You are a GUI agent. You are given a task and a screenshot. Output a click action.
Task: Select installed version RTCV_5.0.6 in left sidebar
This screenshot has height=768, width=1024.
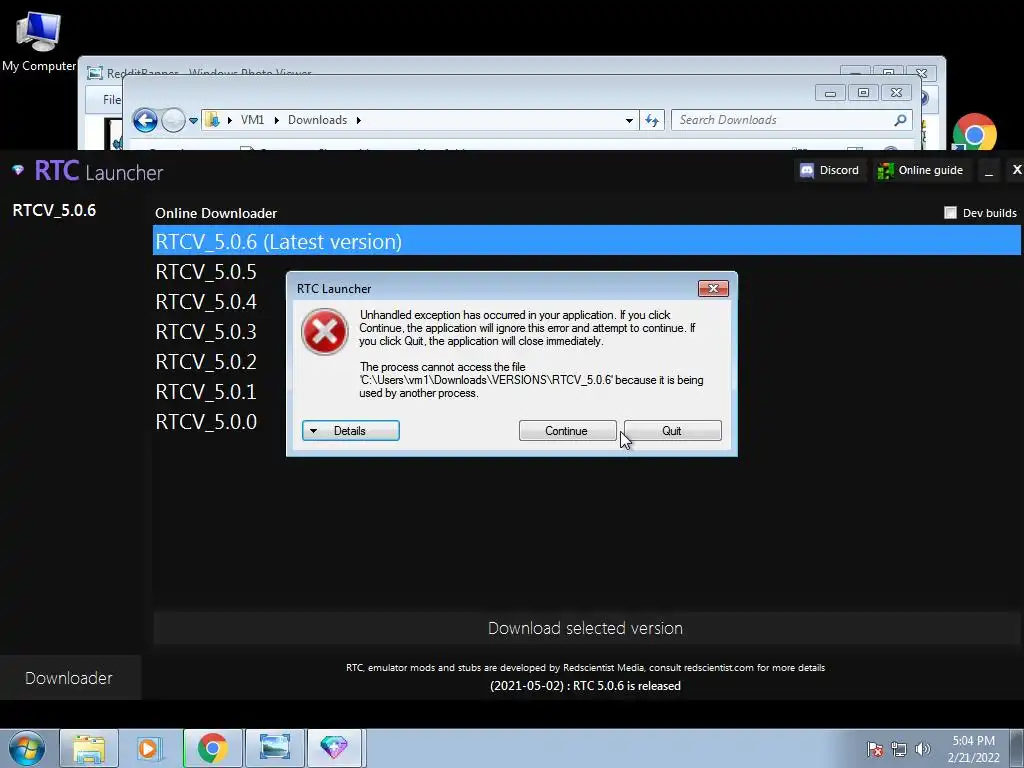pos(54,210)
